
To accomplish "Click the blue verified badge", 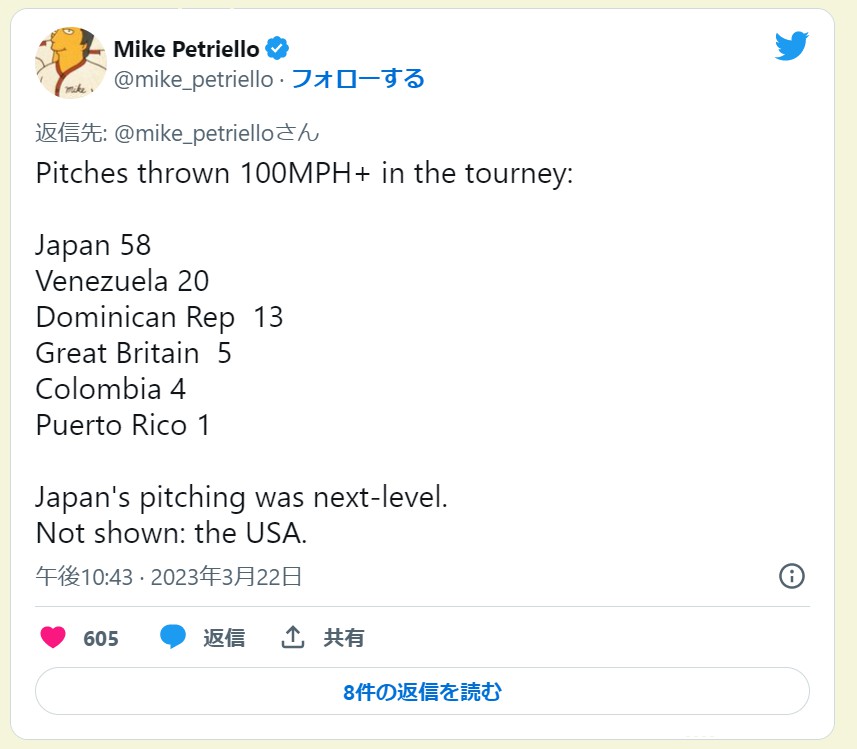I will [277, 49].
